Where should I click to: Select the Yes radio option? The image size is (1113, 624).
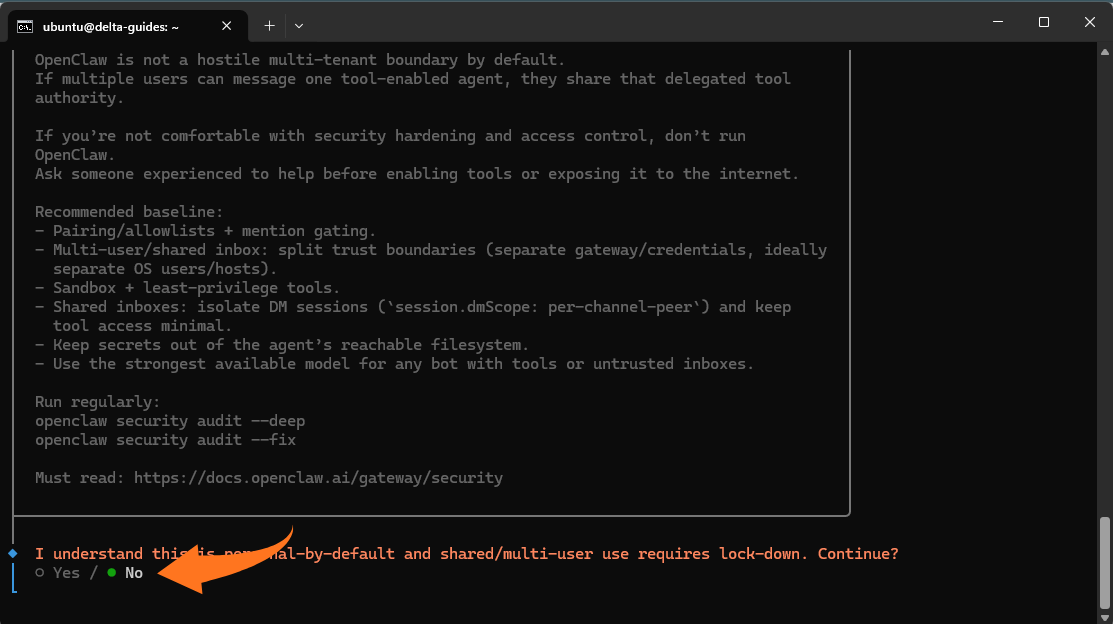[x=40, y=573]
